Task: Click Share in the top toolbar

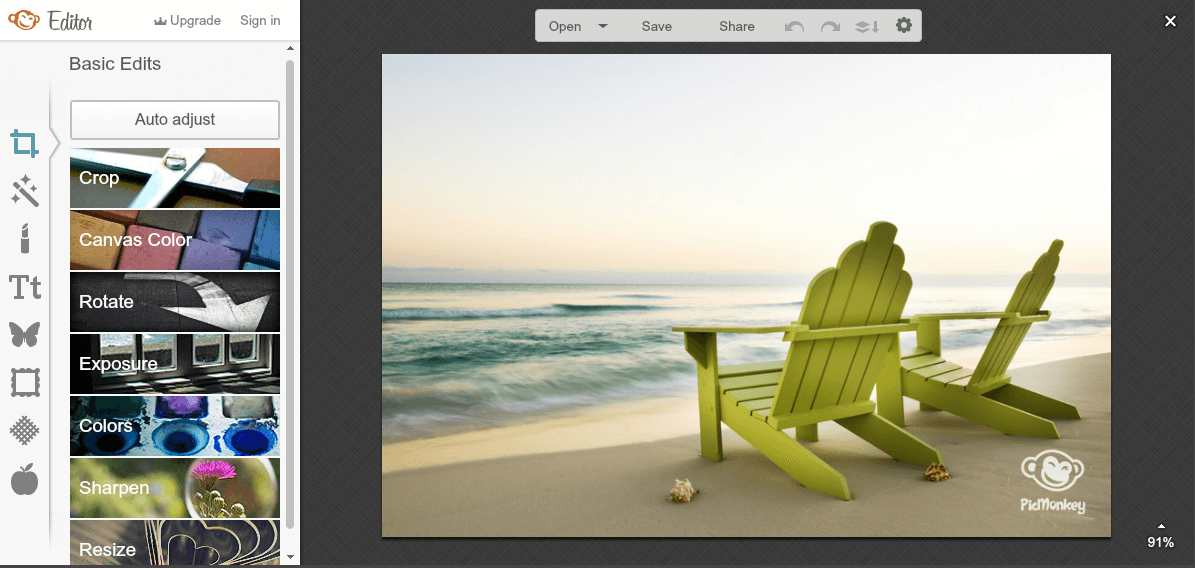Action: [x=737, y=26]
